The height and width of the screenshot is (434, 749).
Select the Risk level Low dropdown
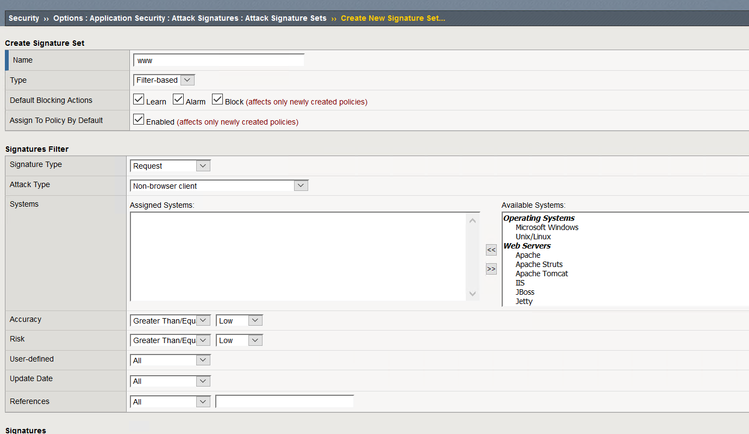pyautogui.click(x=239, y=340)
